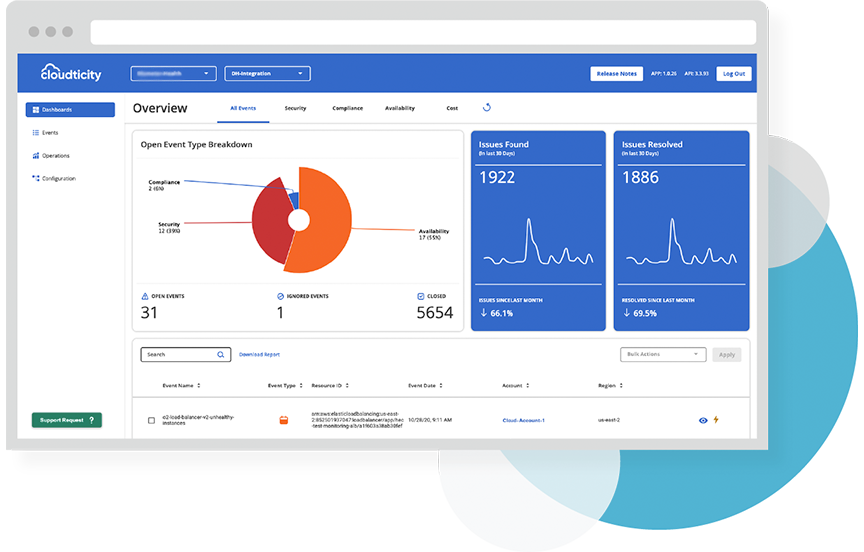This screenshot has width=864, height=552.
Task: Open the blurred organization dropdown
Action: pyautogui.click(x=173, y=73)
